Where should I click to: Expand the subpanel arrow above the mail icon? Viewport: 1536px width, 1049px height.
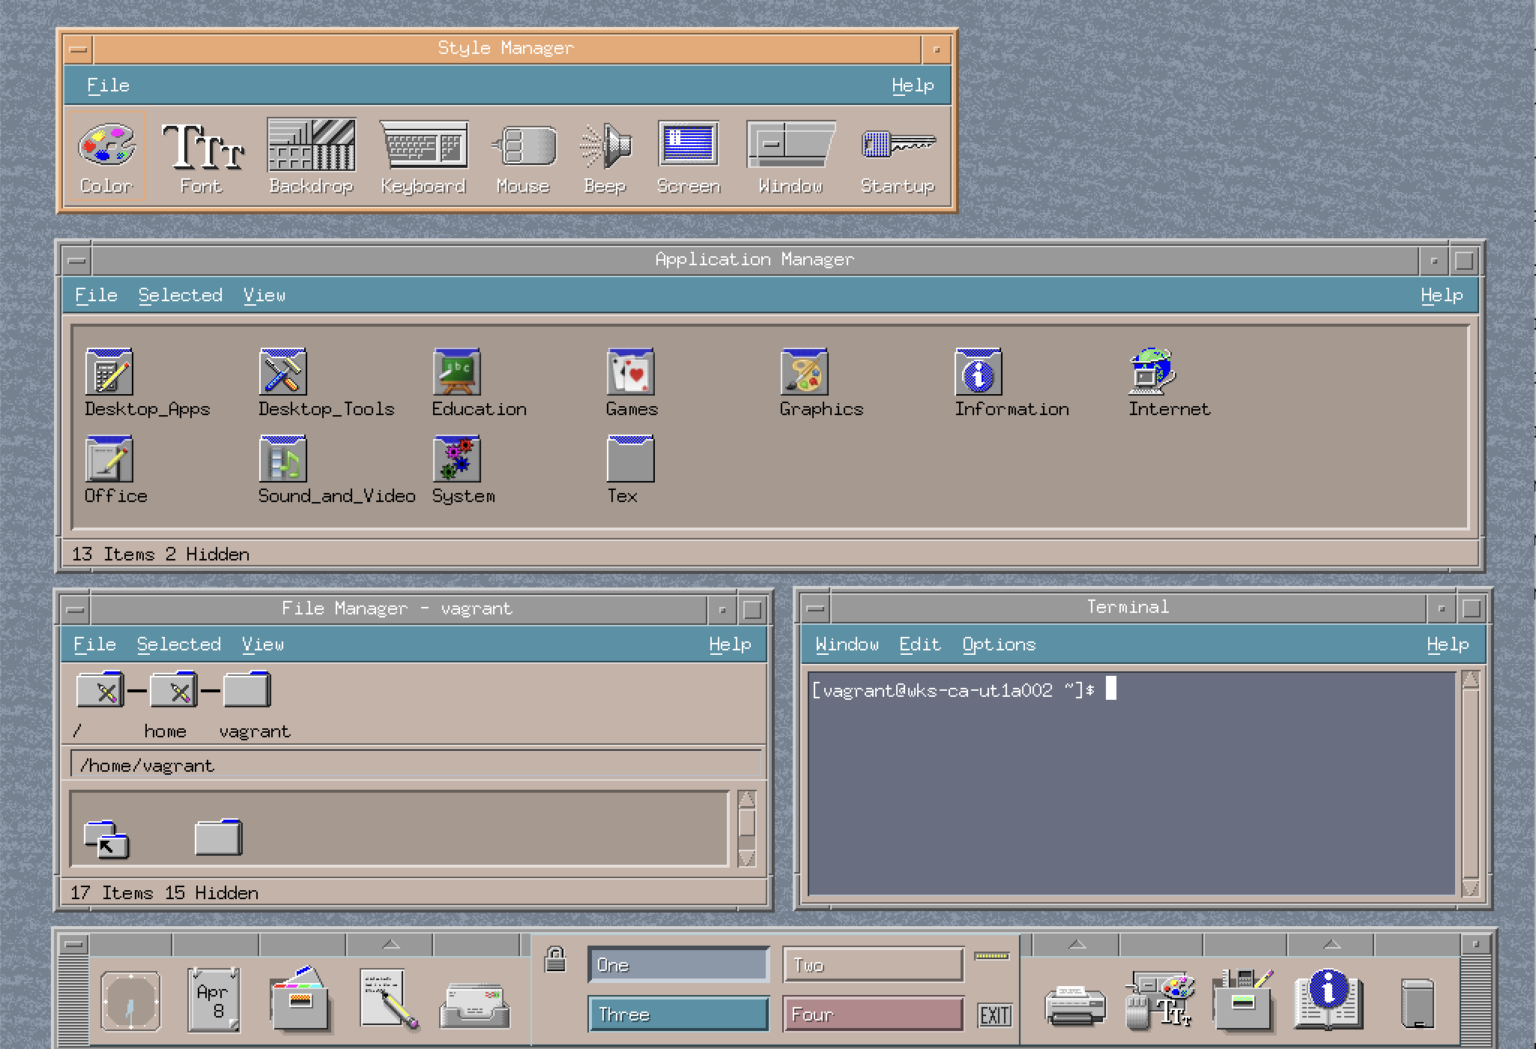(390, 943)
